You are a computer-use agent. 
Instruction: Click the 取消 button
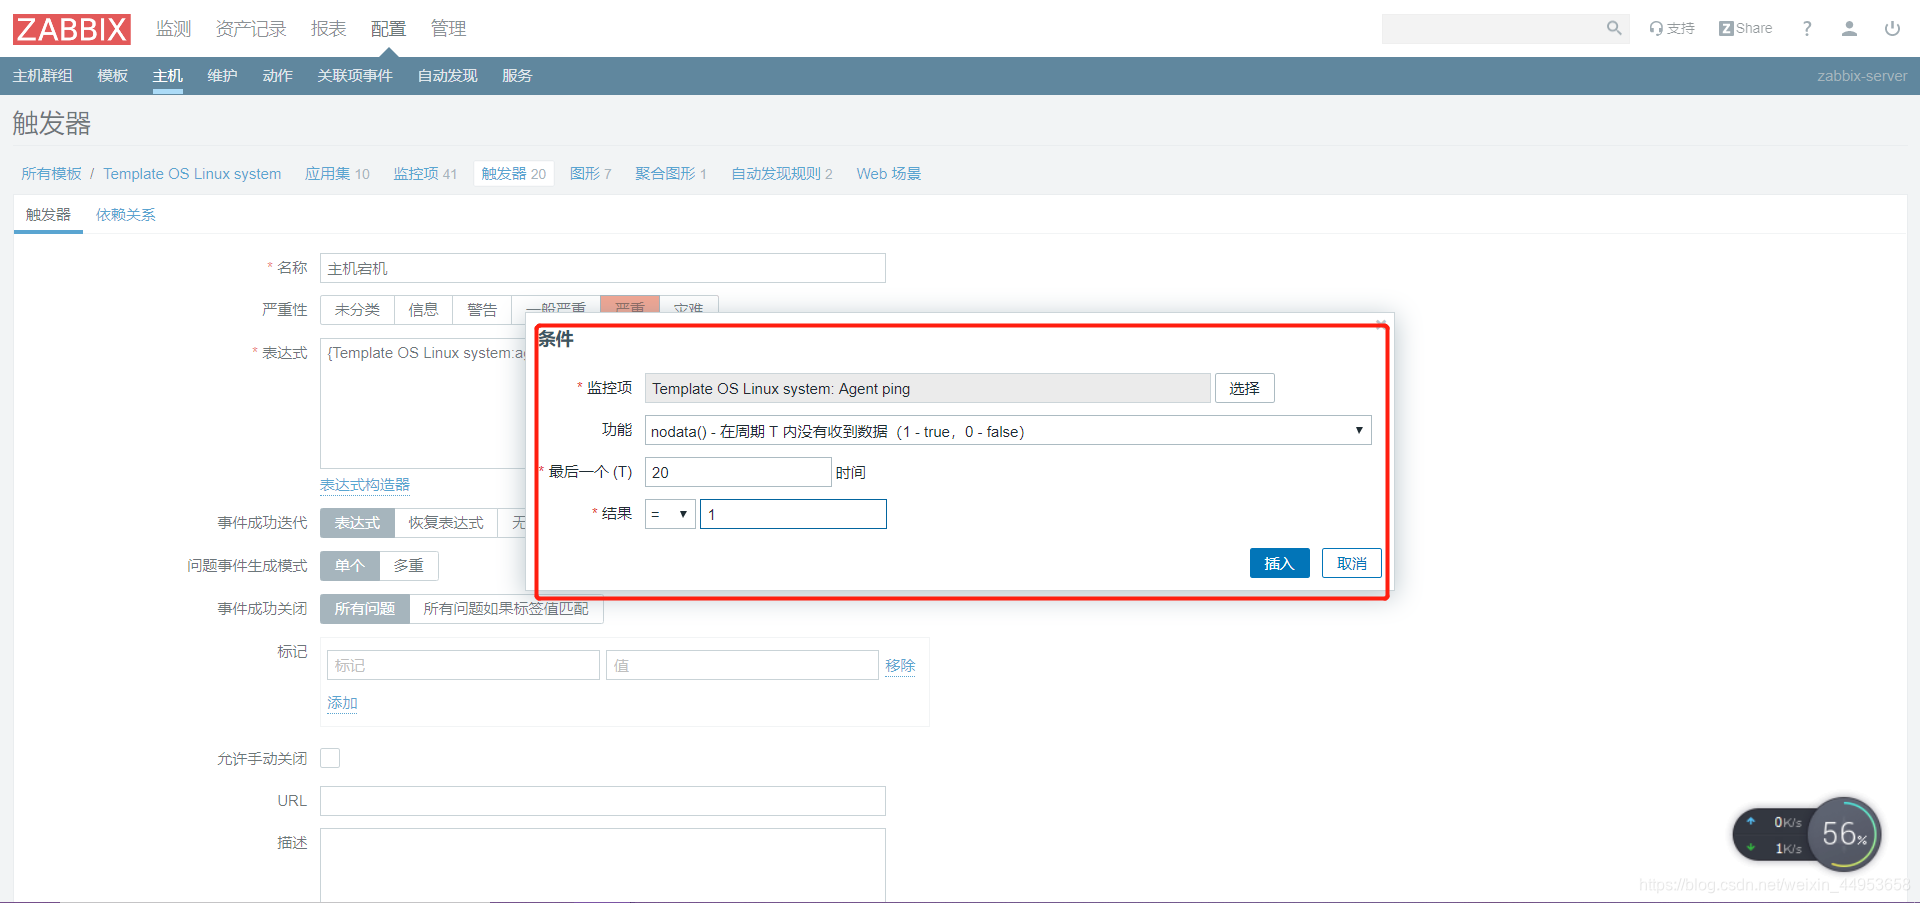[1351, 563]
